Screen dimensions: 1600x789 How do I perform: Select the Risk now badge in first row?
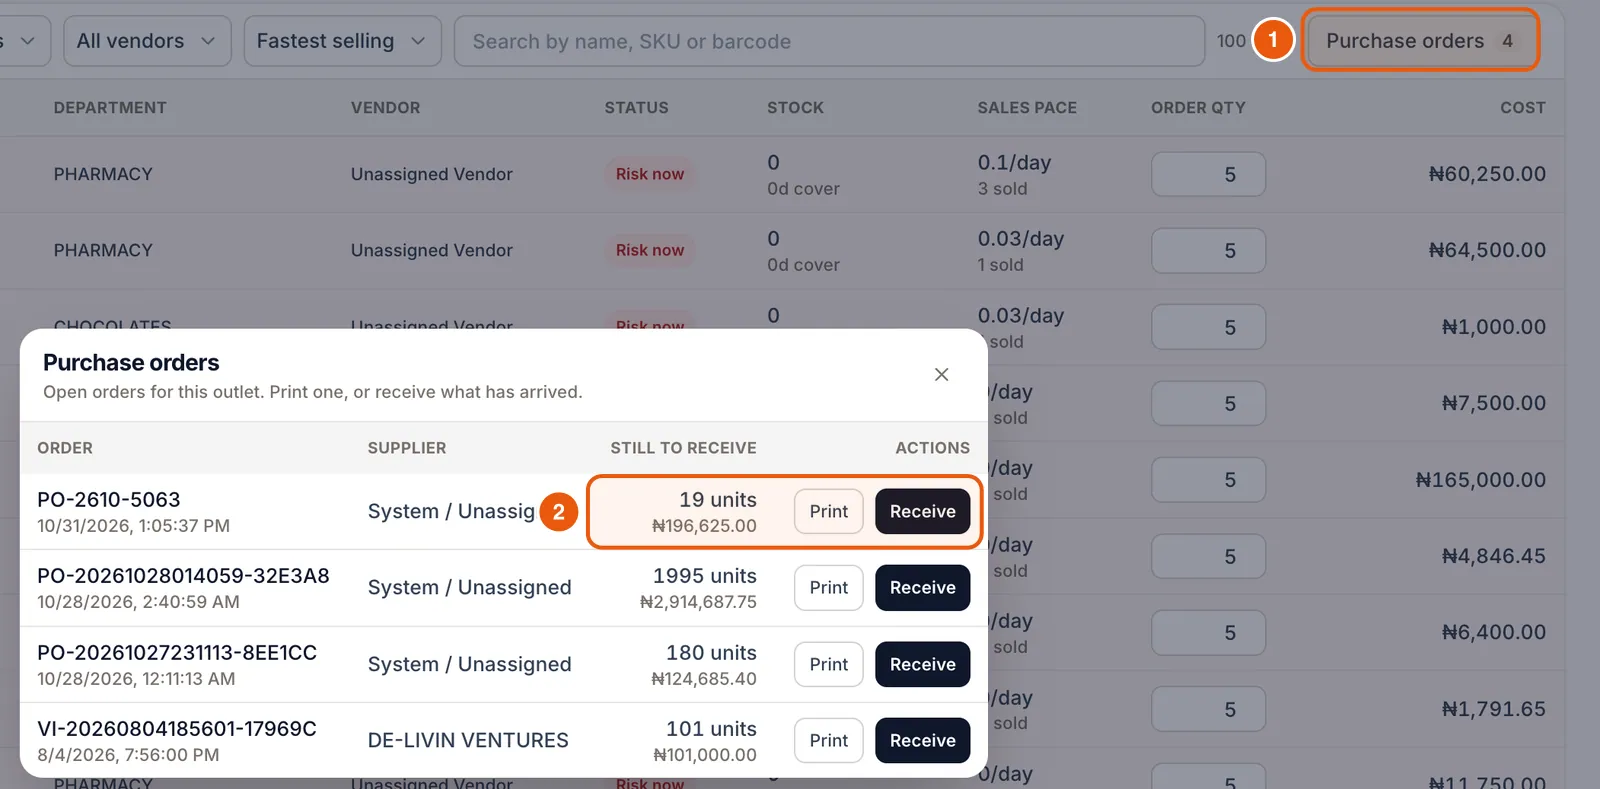tap(650, 174)
